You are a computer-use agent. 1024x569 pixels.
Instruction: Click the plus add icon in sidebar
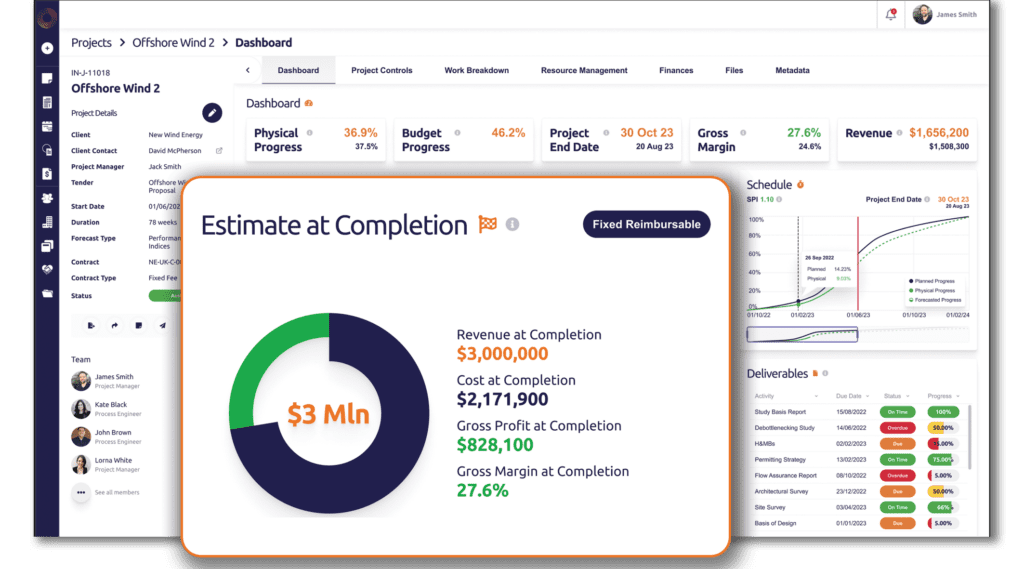(x=47, y=48)
